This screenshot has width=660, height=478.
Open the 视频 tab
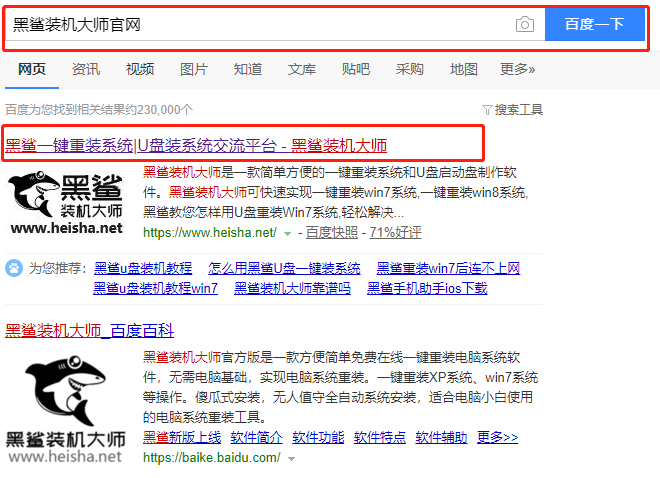[x=140, y=69]
